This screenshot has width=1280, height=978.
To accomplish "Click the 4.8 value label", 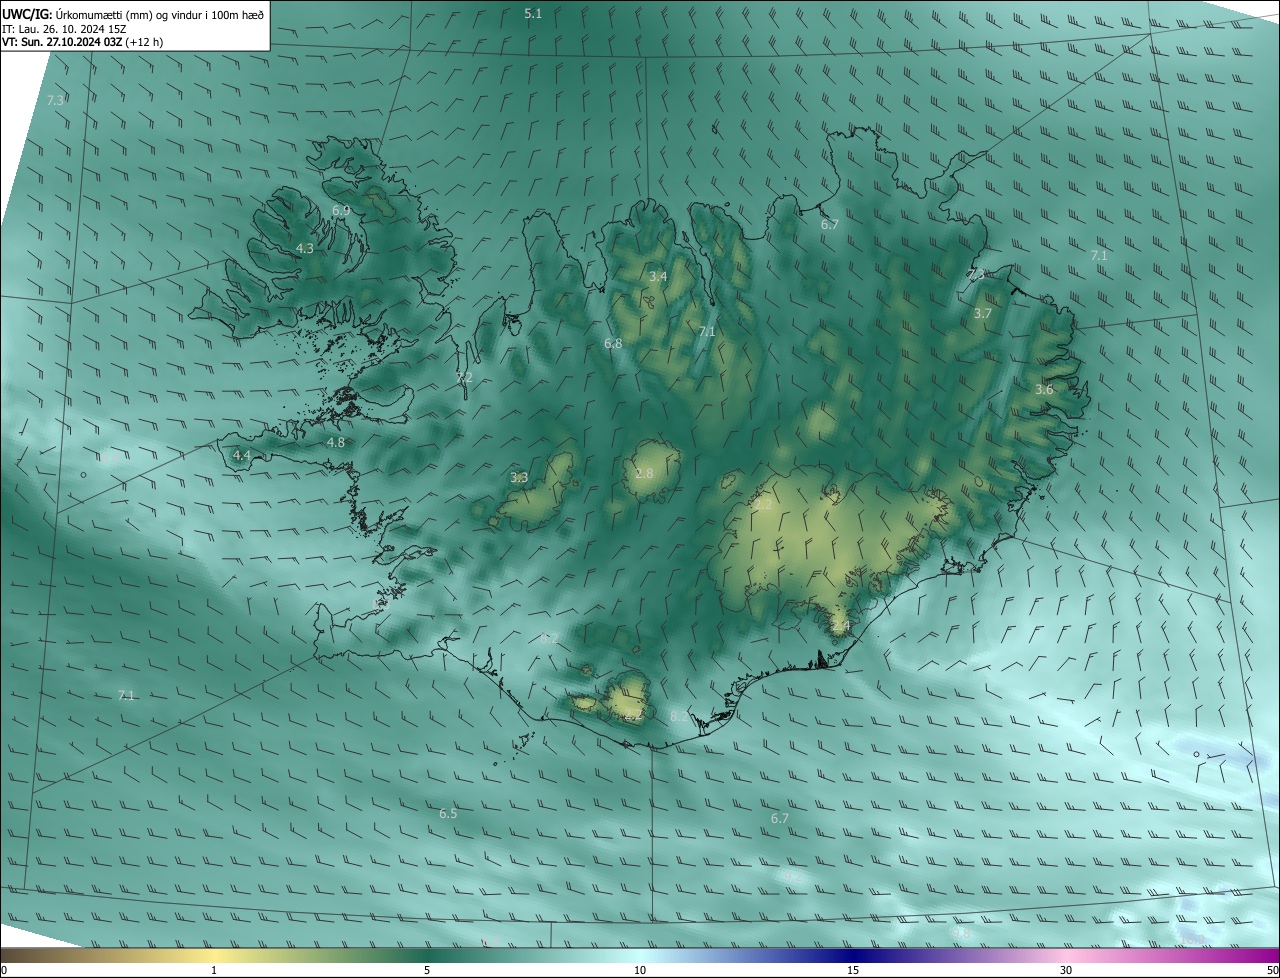I will point(336,442).
